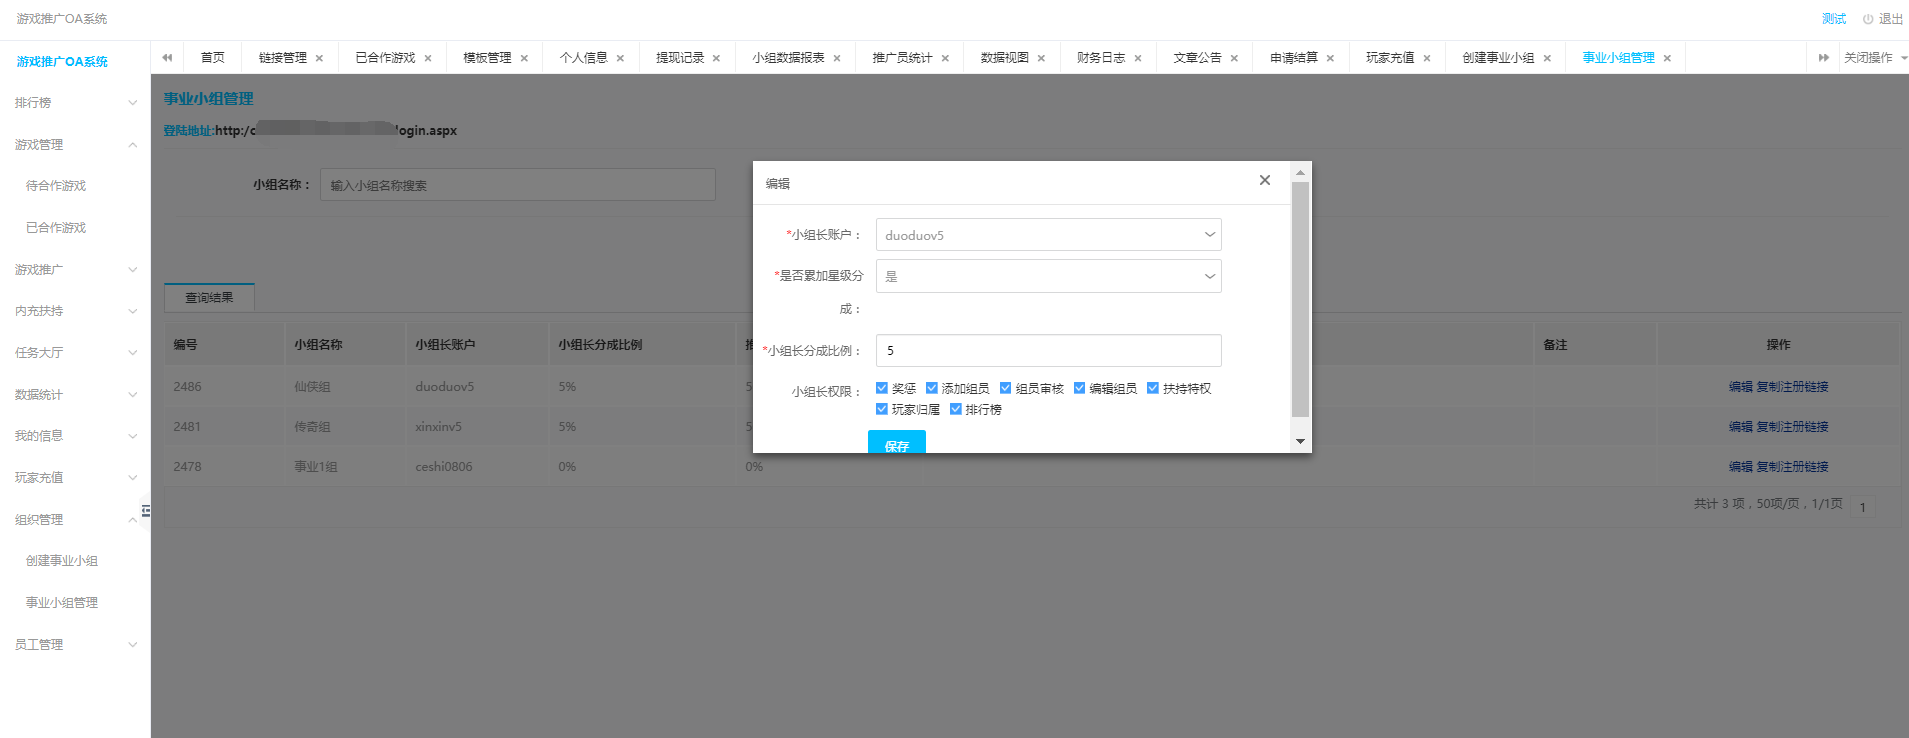Expand the 数据统计 sidebar menu
The image size is (1909, 738).
point(75,395)
